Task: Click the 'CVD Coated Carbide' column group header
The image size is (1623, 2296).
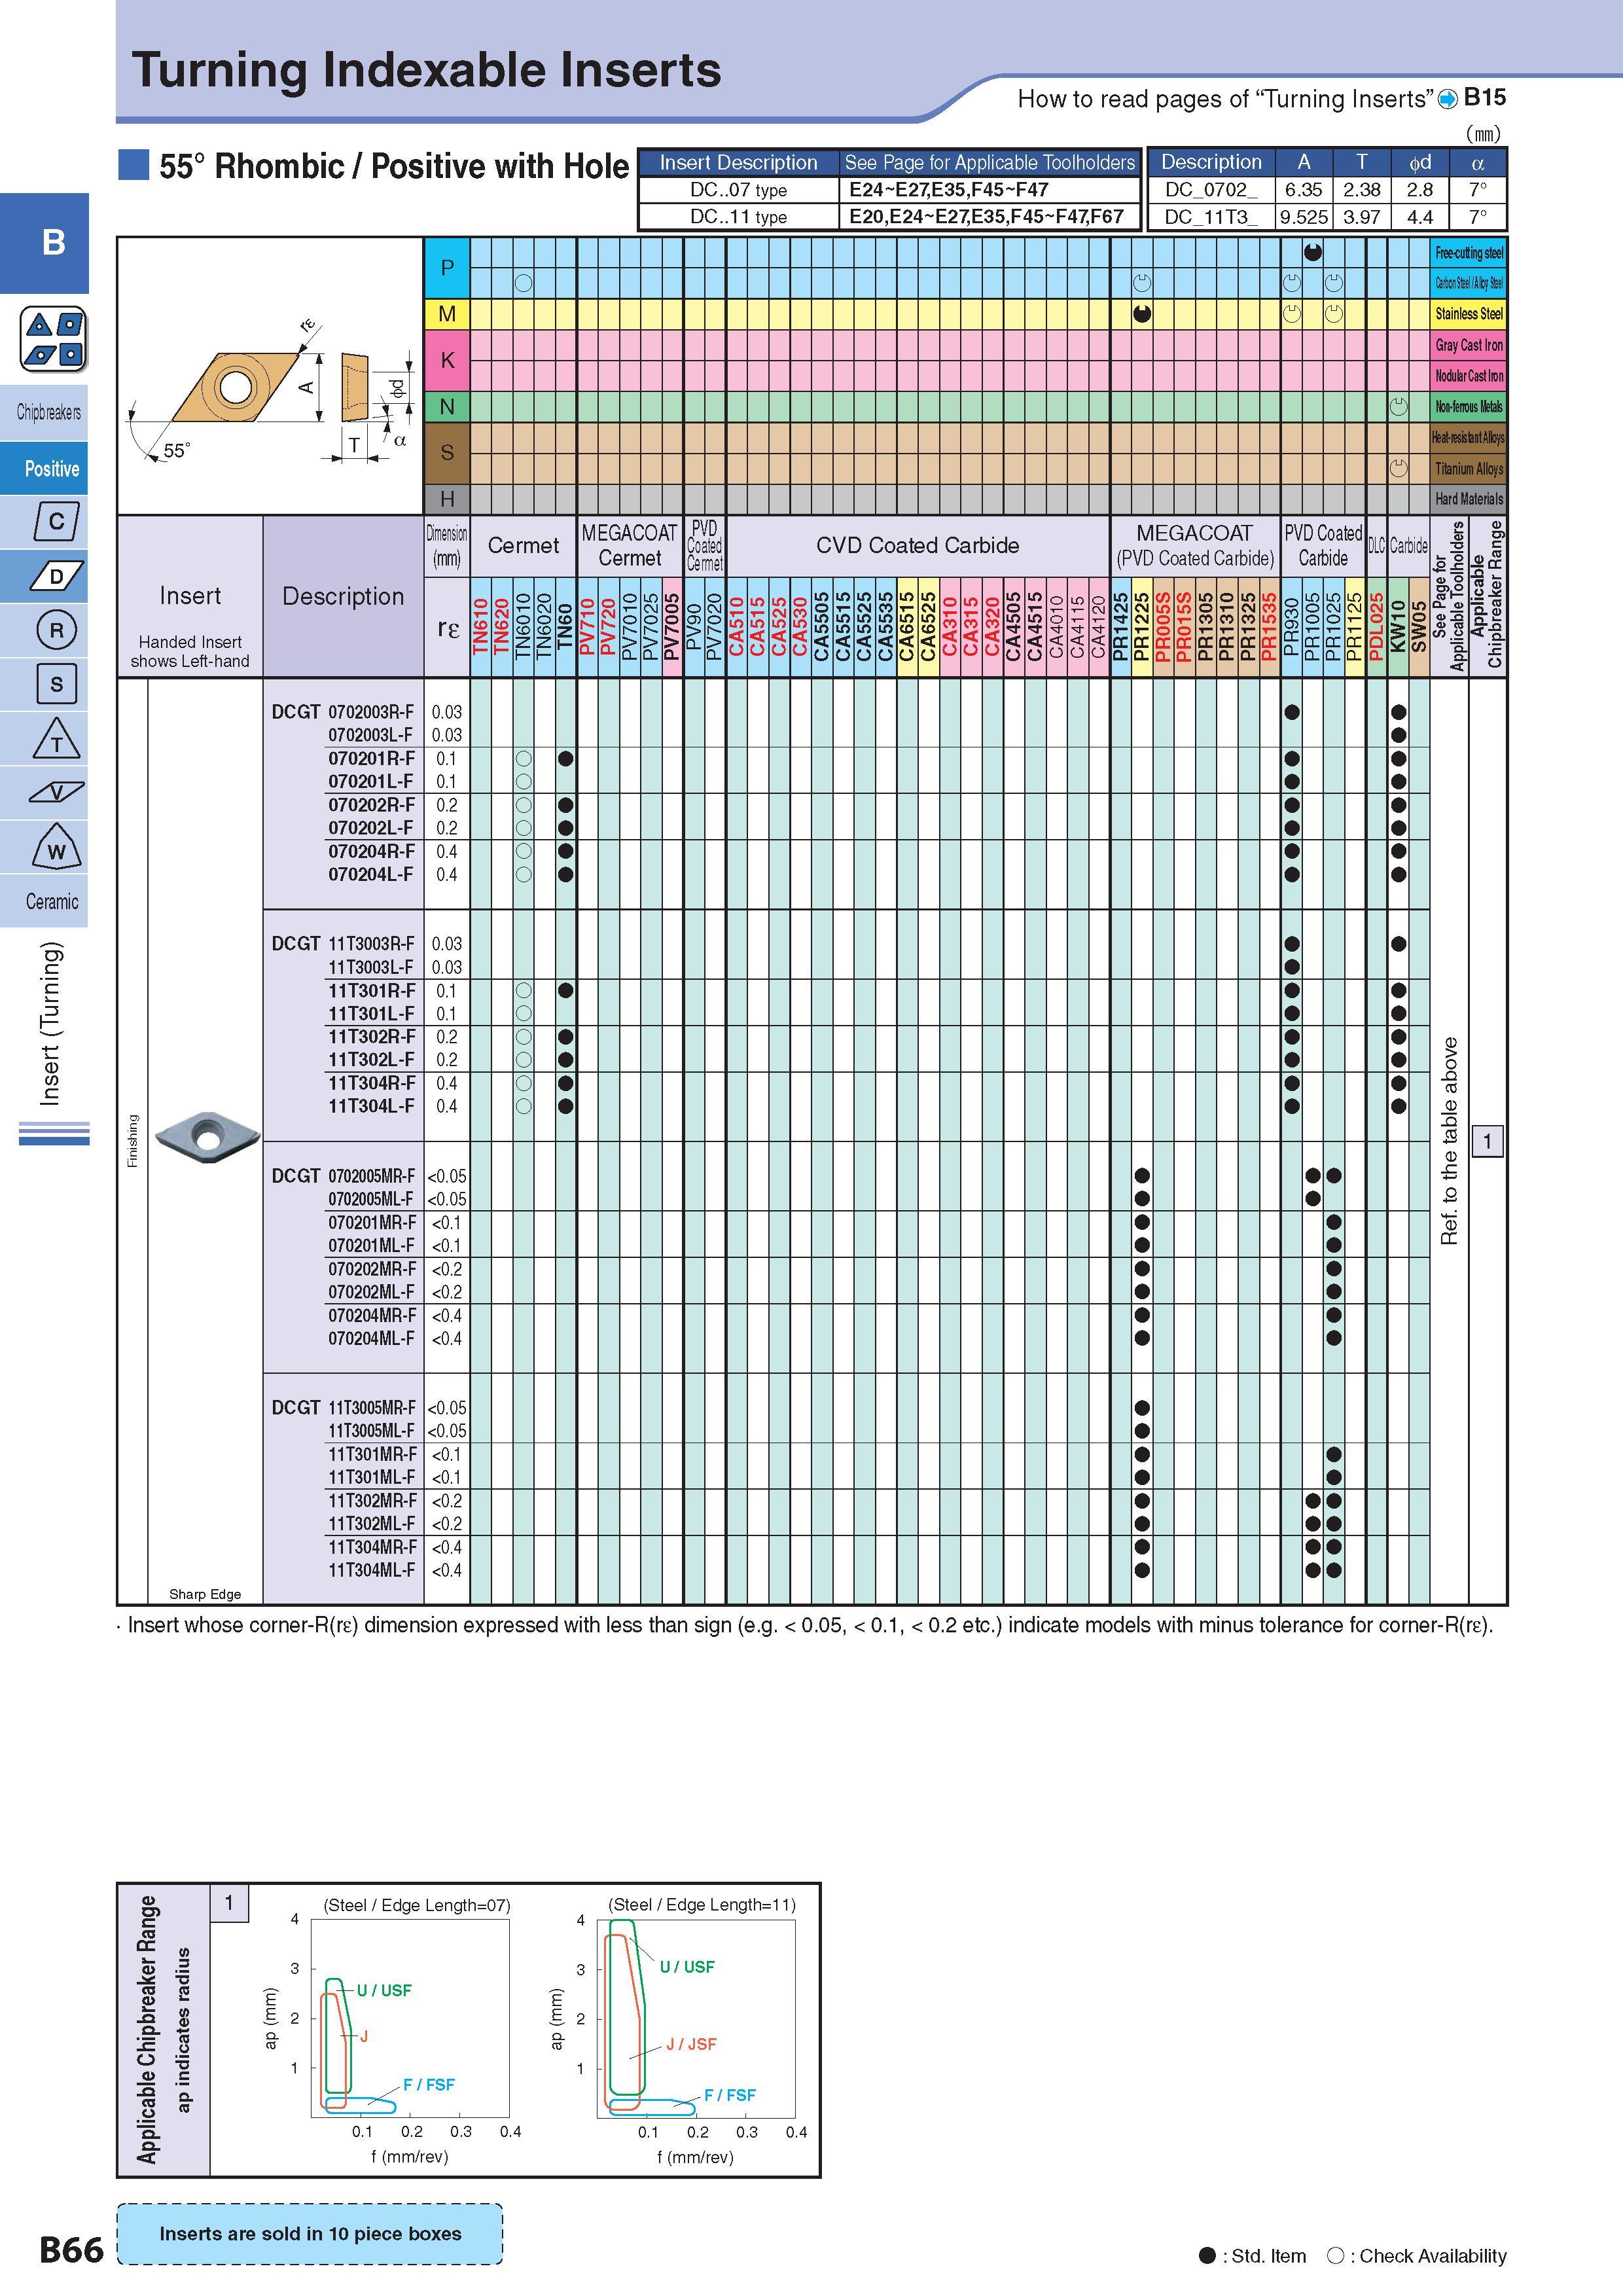Action: [917, 546]
